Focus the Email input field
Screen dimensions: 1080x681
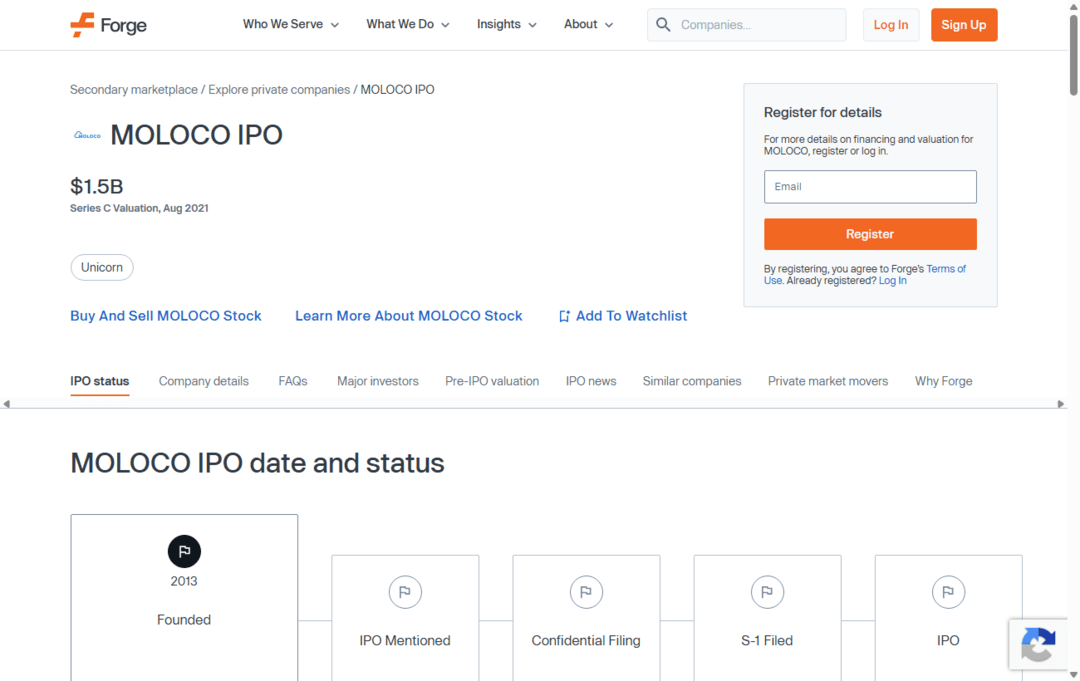click(x=870, y=187)
